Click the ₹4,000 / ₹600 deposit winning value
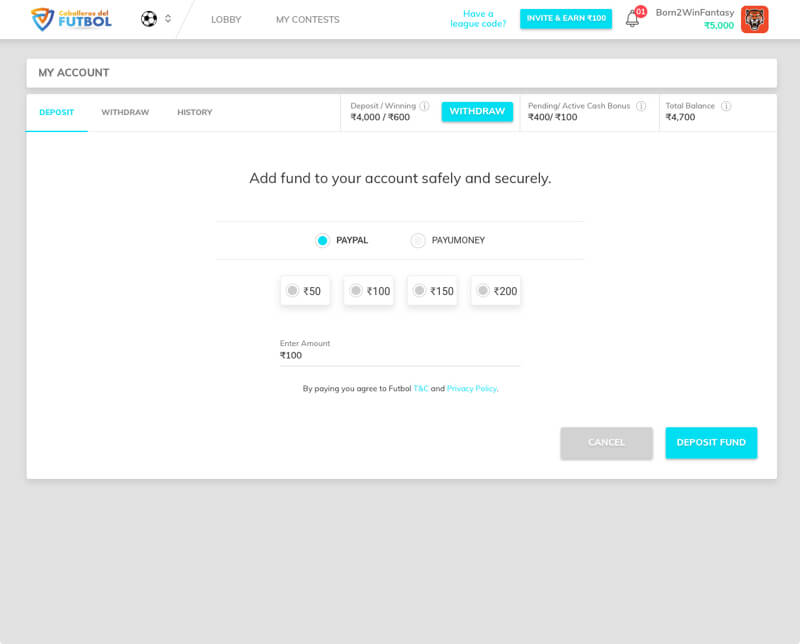 click(380, 117)
